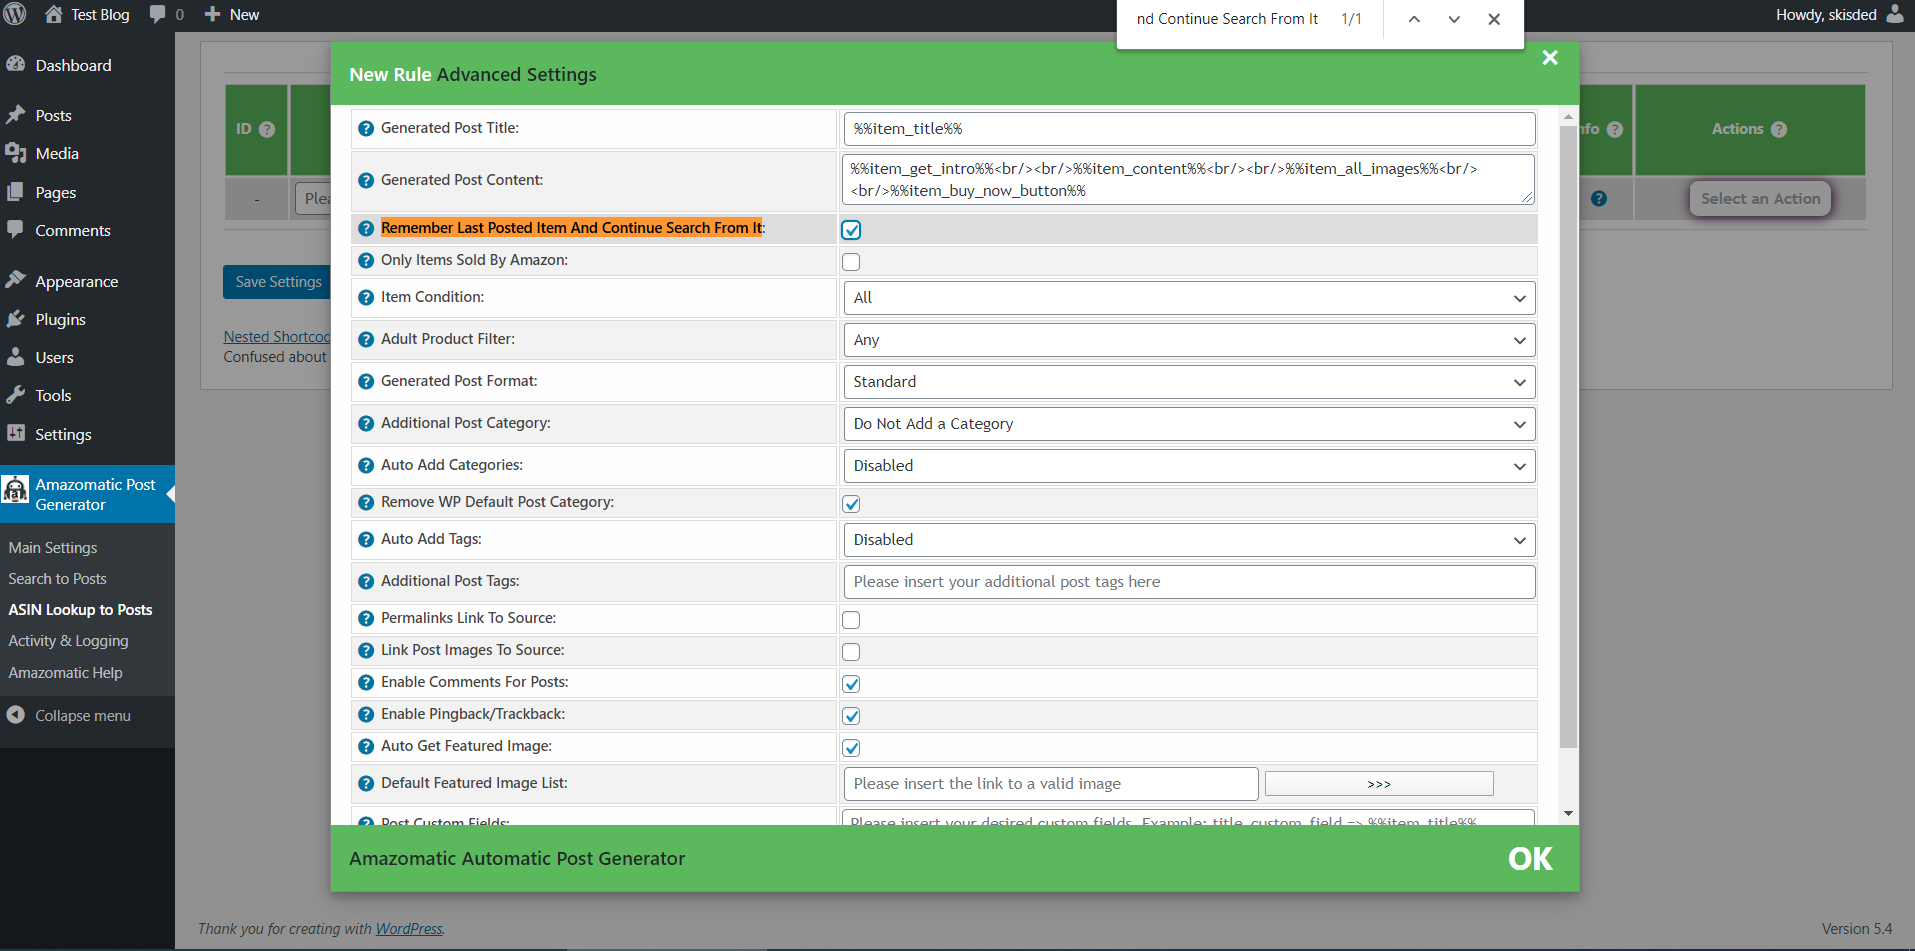This screenshot has width=1915, height=951.
Task: Open the Auto Add Tags dropdown
Action: point(1189,540)
